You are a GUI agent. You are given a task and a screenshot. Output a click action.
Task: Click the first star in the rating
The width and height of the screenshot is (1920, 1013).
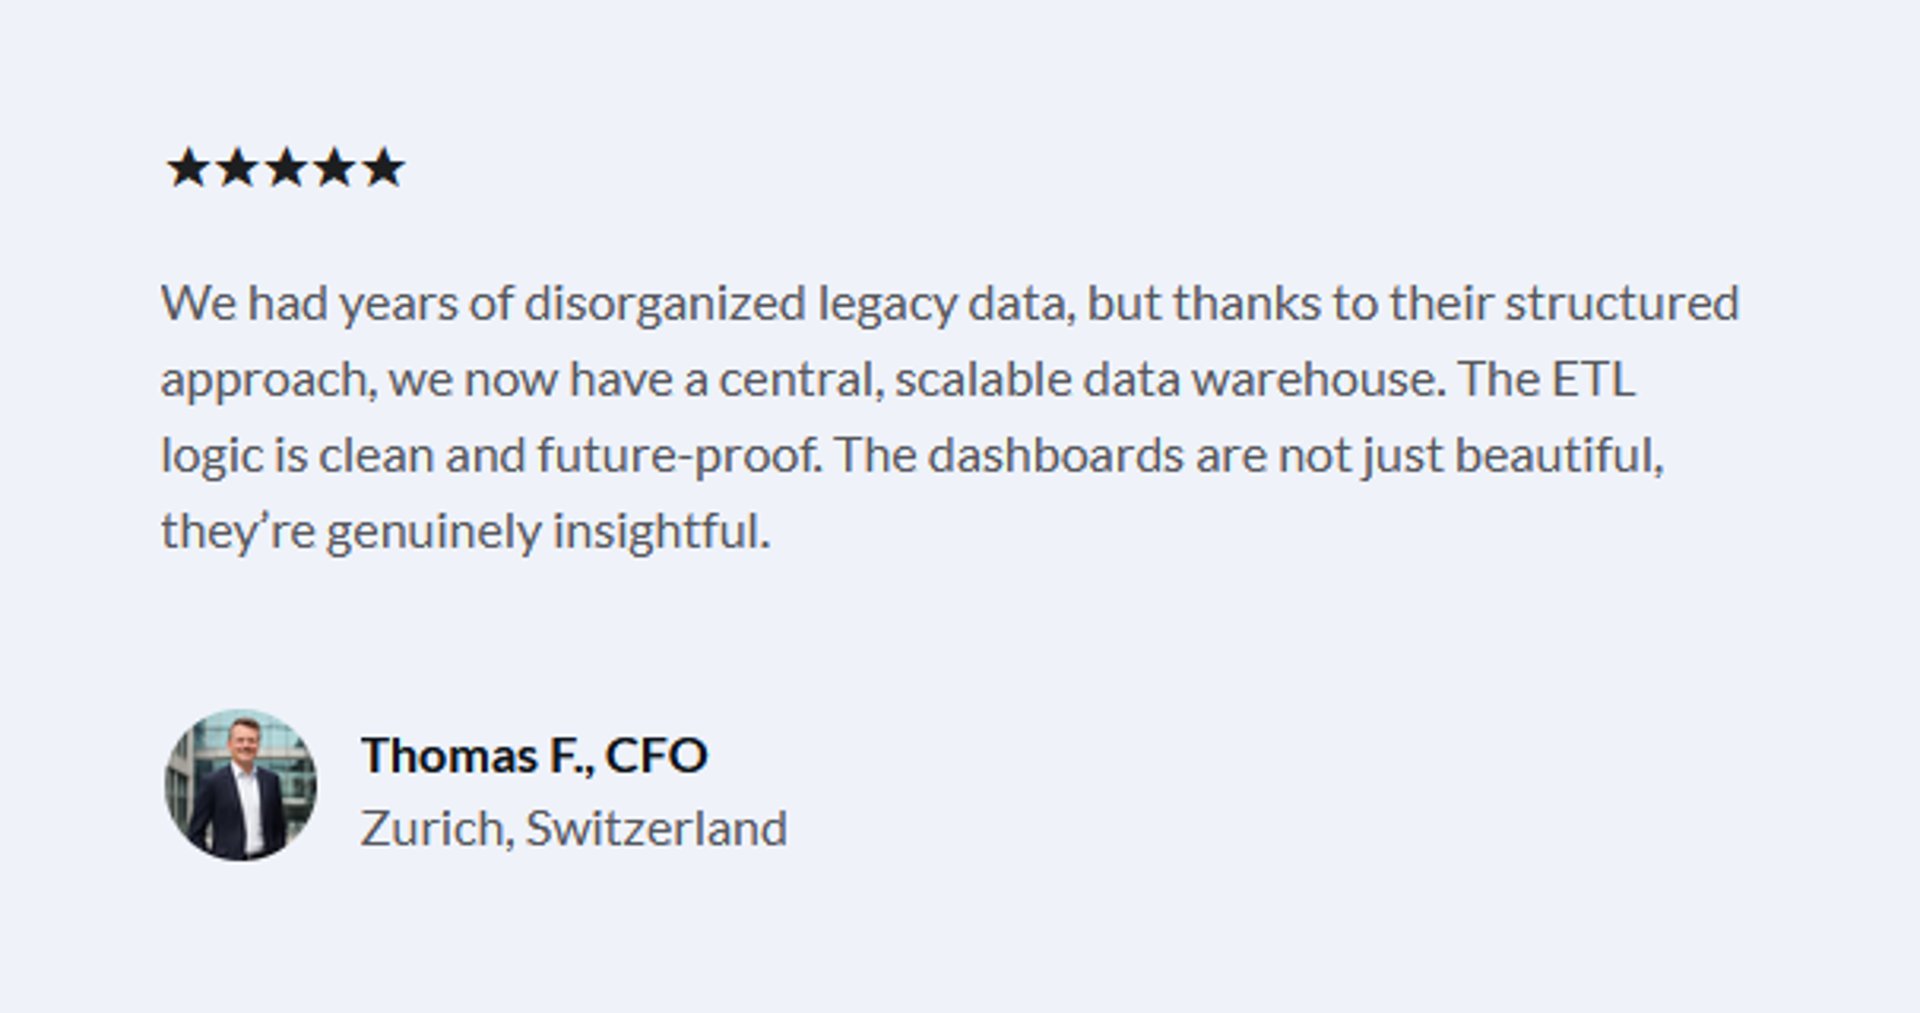187,167
